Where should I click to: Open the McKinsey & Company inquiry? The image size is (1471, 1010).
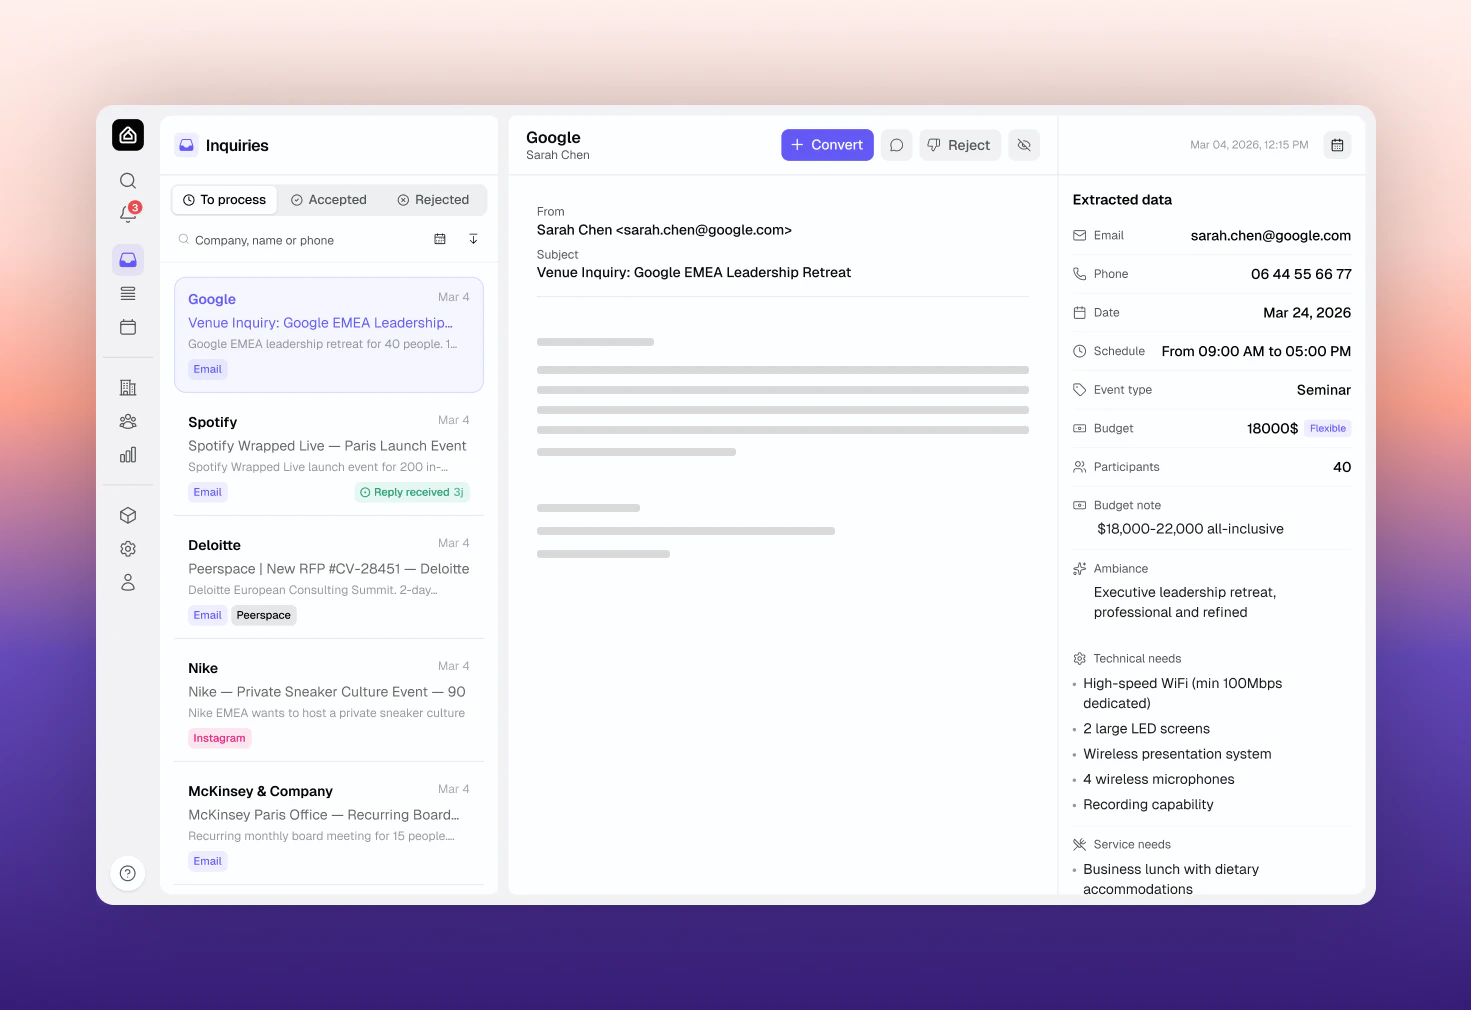329,826
